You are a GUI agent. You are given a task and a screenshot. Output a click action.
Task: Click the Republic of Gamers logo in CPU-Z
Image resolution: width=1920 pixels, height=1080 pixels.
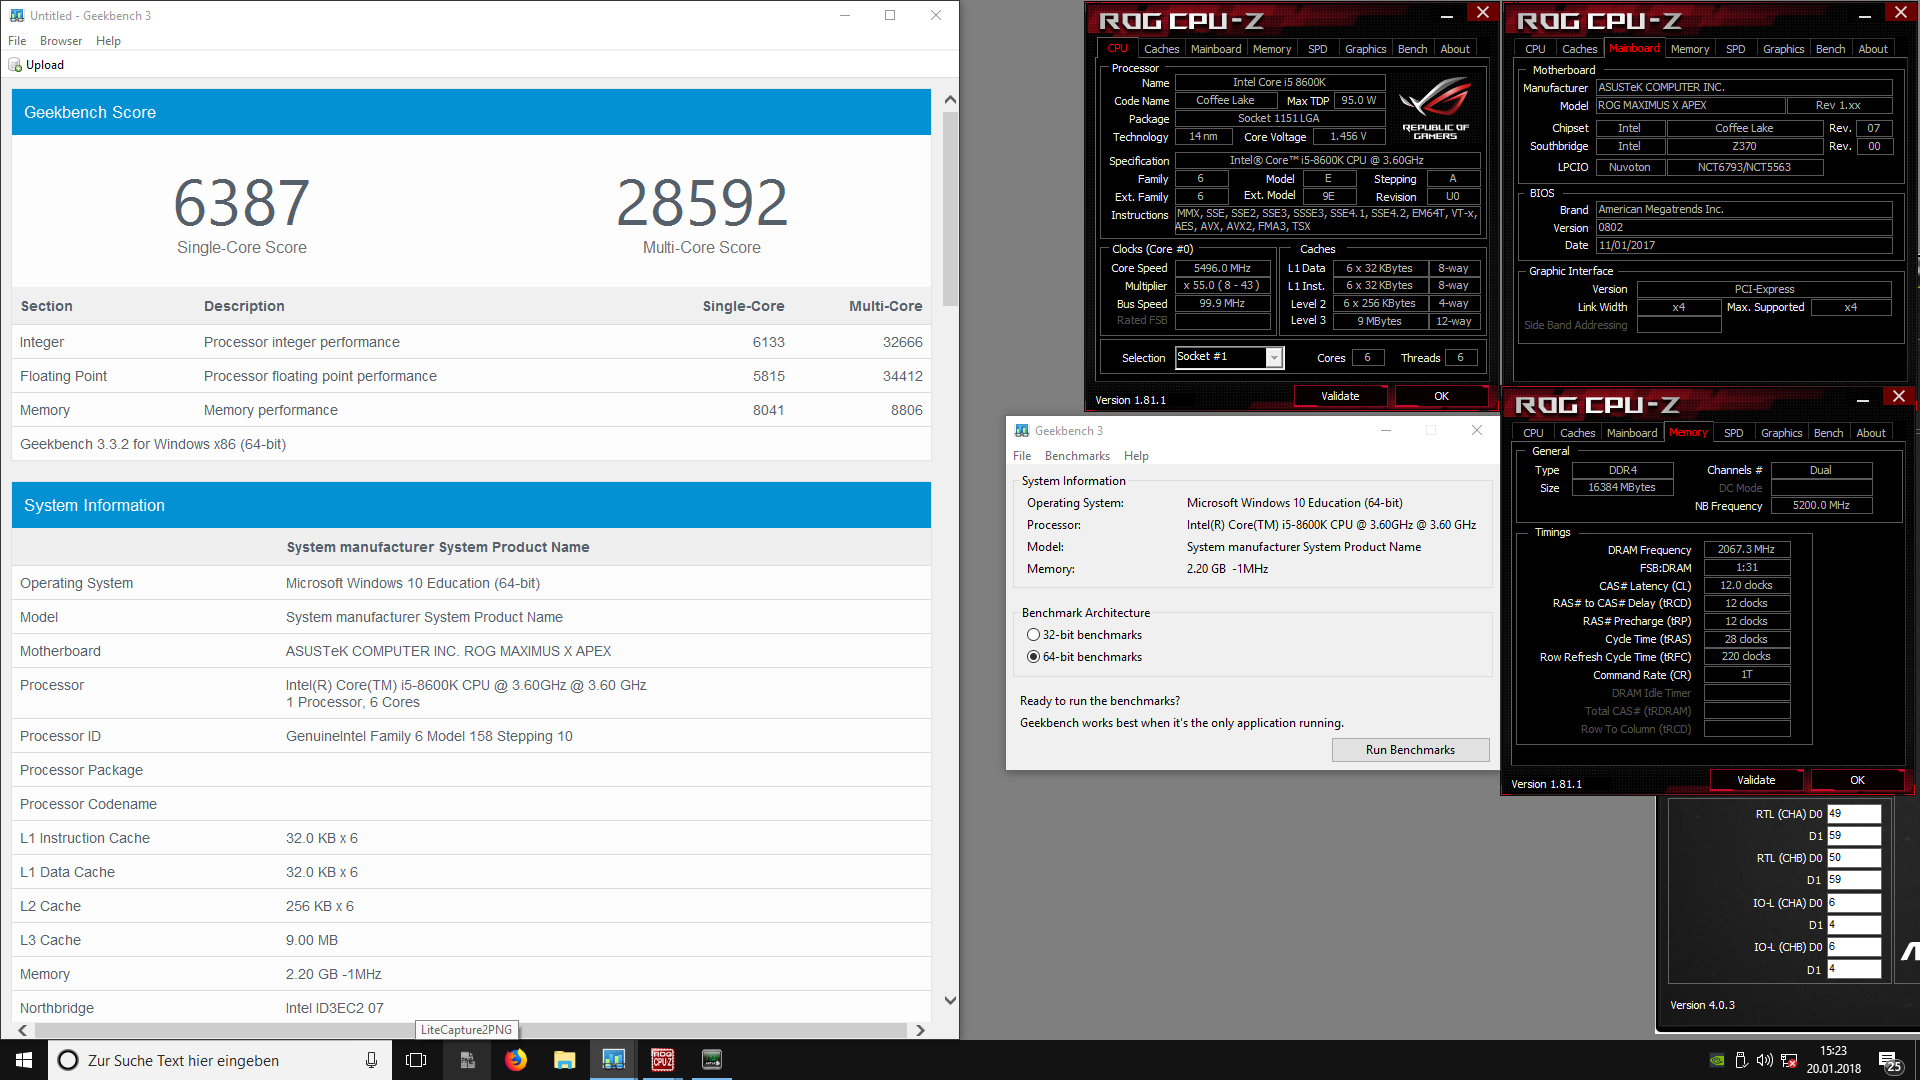(x=1435, y=110)
